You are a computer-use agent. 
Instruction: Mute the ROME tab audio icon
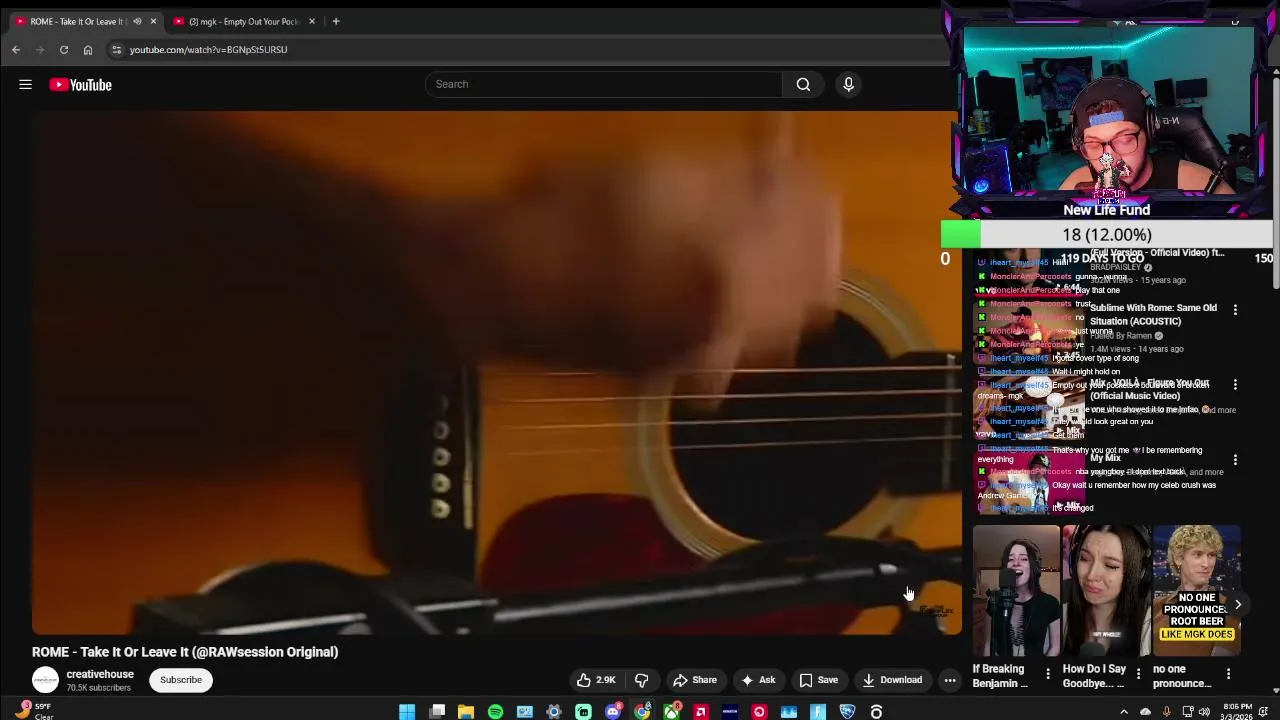coord(137,21)
